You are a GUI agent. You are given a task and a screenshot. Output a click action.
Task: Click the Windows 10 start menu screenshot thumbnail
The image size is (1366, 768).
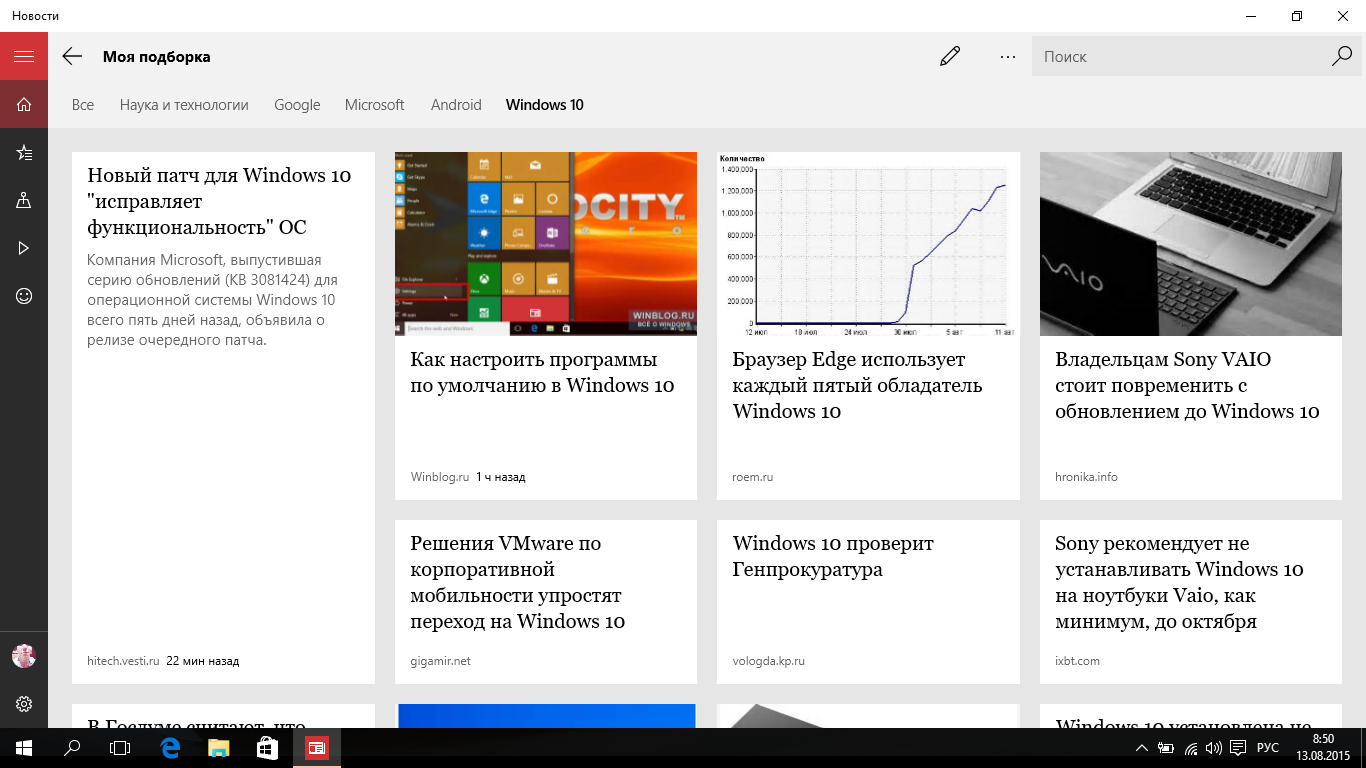tap(546, 244)
